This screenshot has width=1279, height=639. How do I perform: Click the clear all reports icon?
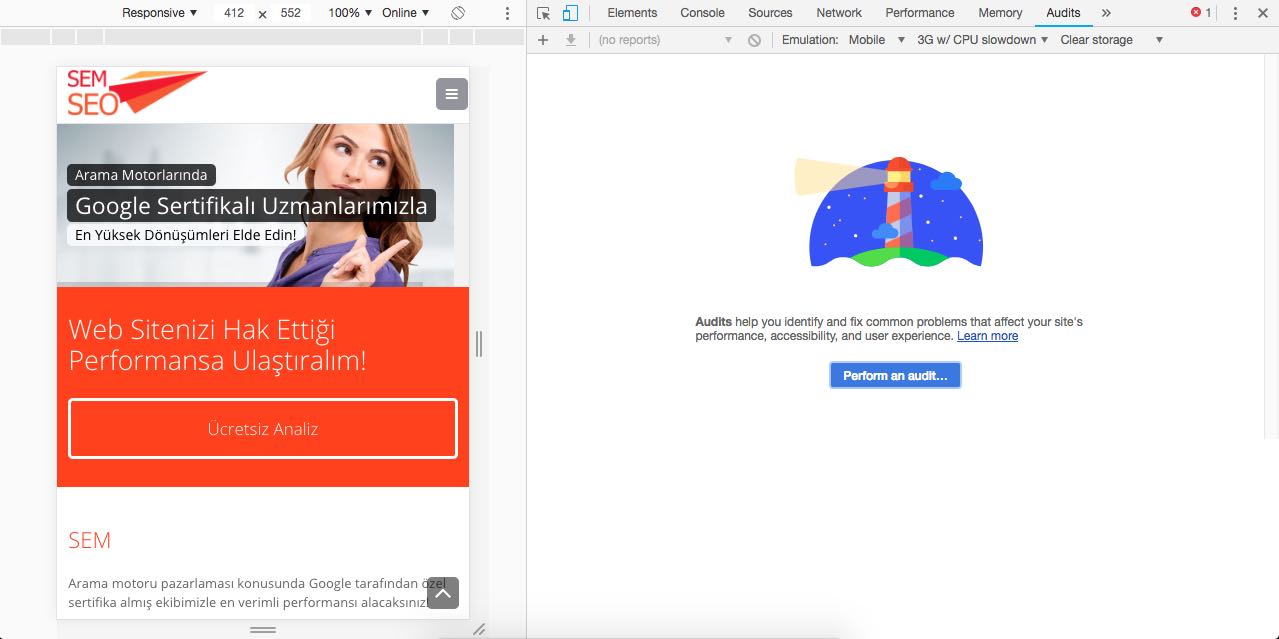(x=754, y=40)
